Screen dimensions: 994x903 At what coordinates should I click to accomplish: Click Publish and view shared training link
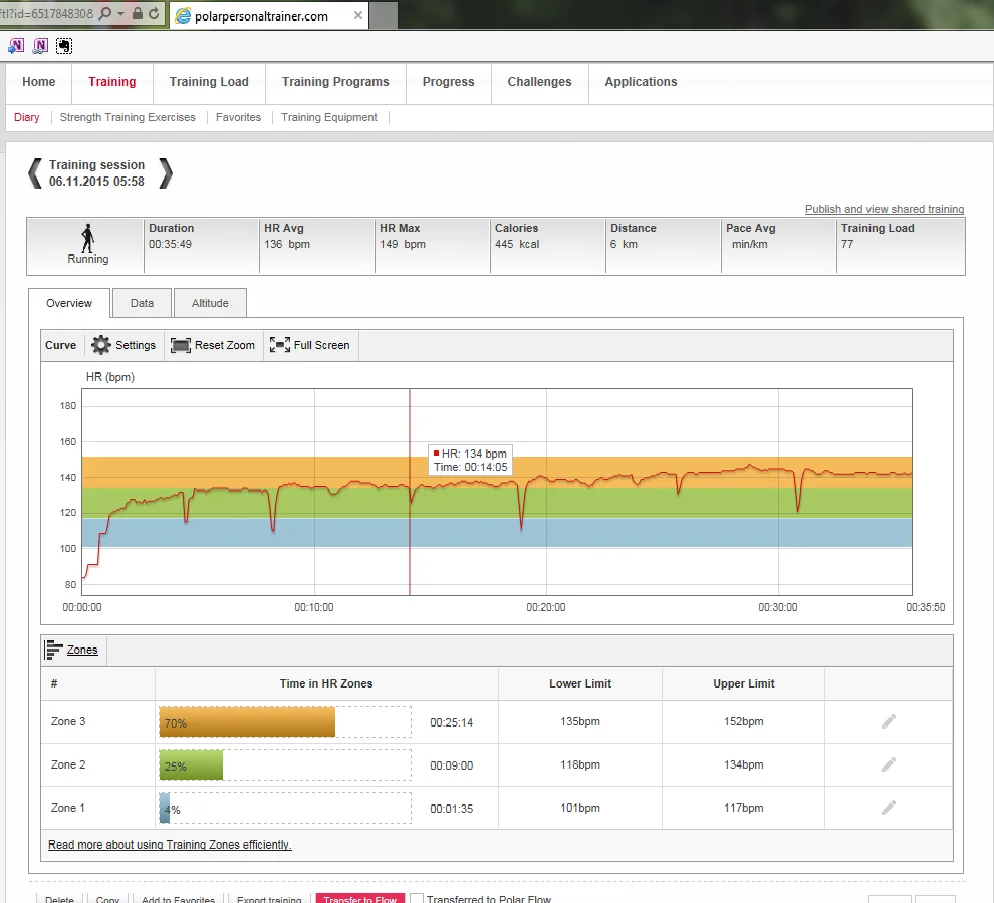884,210
